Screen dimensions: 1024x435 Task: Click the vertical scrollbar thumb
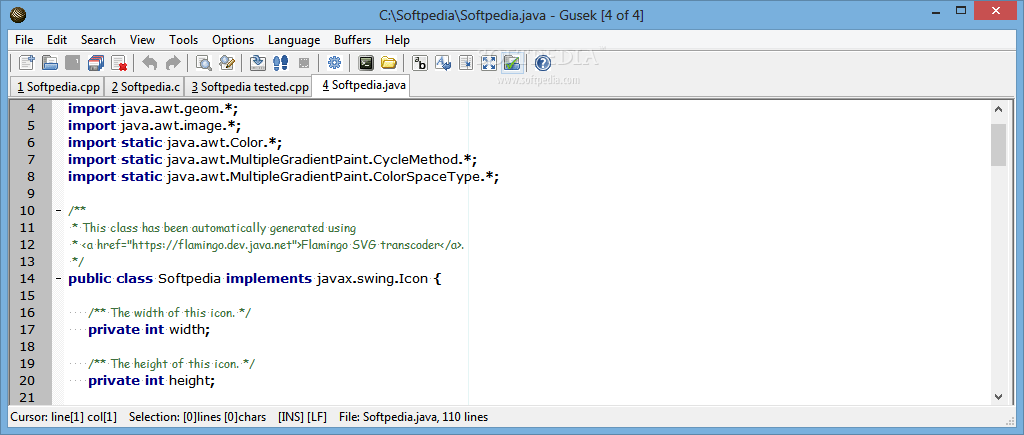(999, 145)
